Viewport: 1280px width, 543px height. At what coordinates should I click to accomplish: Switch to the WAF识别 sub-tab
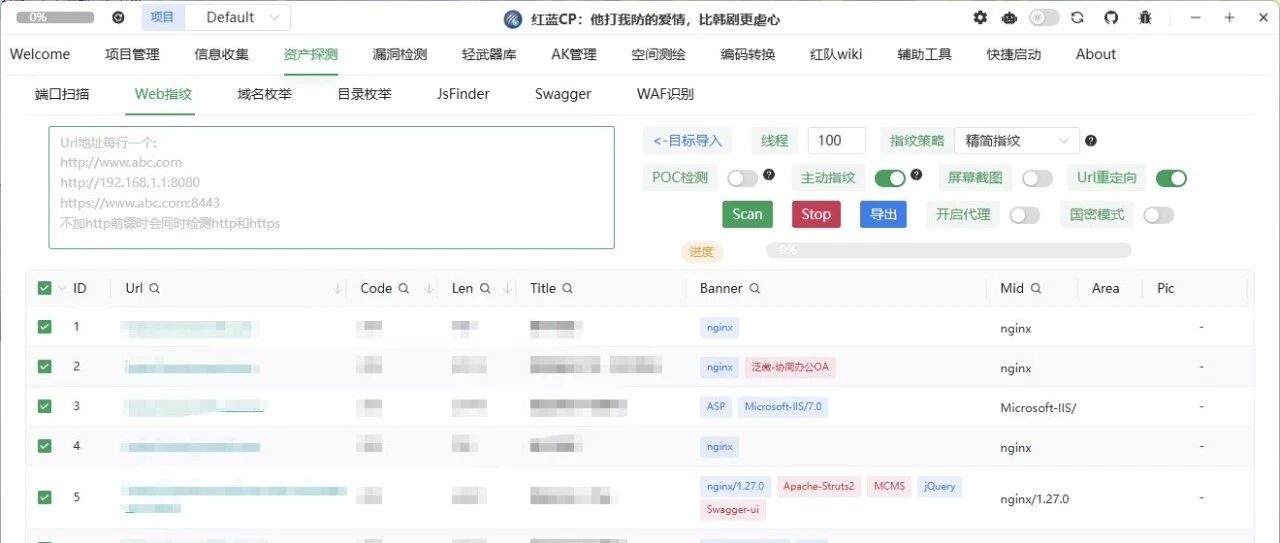click(x=665, y=94)
